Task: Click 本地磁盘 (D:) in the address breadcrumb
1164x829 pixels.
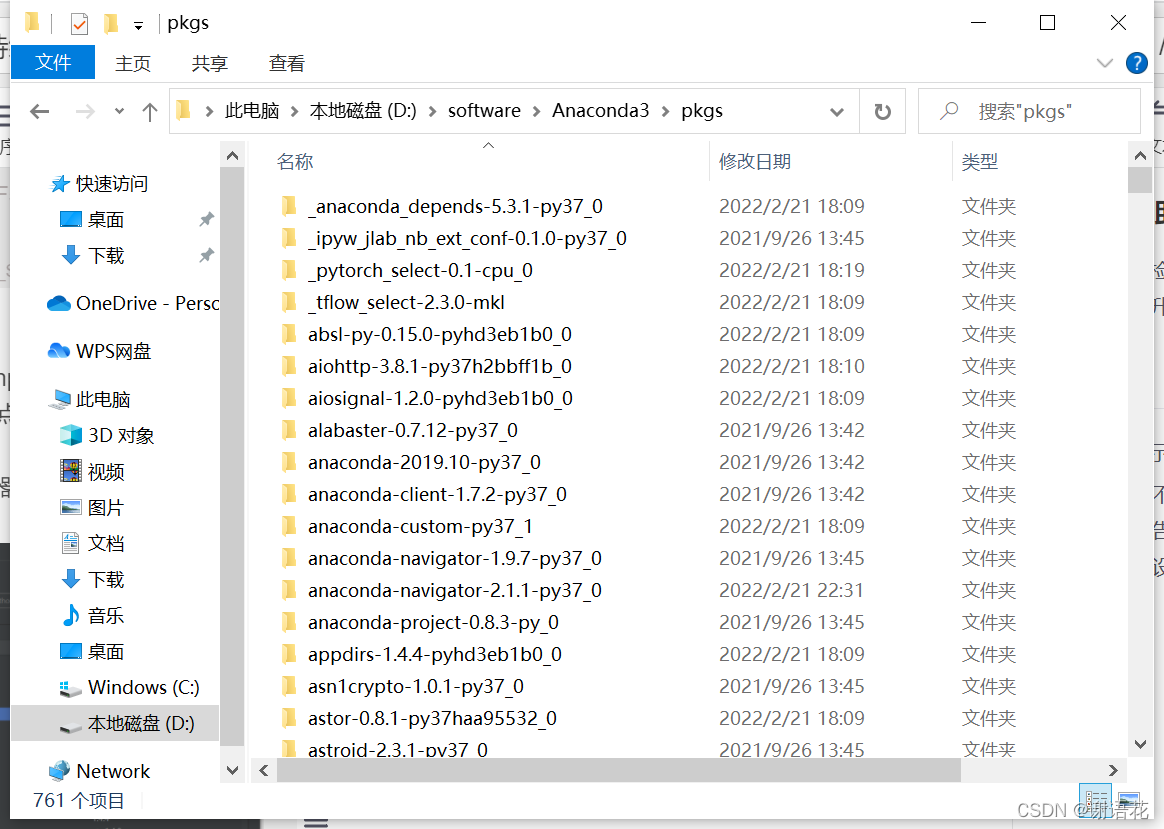Action: tap(362, 111)
